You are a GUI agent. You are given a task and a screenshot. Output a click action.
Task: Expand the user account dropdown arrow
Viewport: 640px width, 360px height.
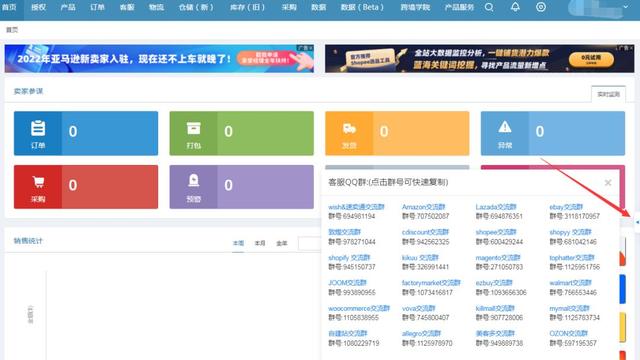pyautogui.click(x=625, y=7)
